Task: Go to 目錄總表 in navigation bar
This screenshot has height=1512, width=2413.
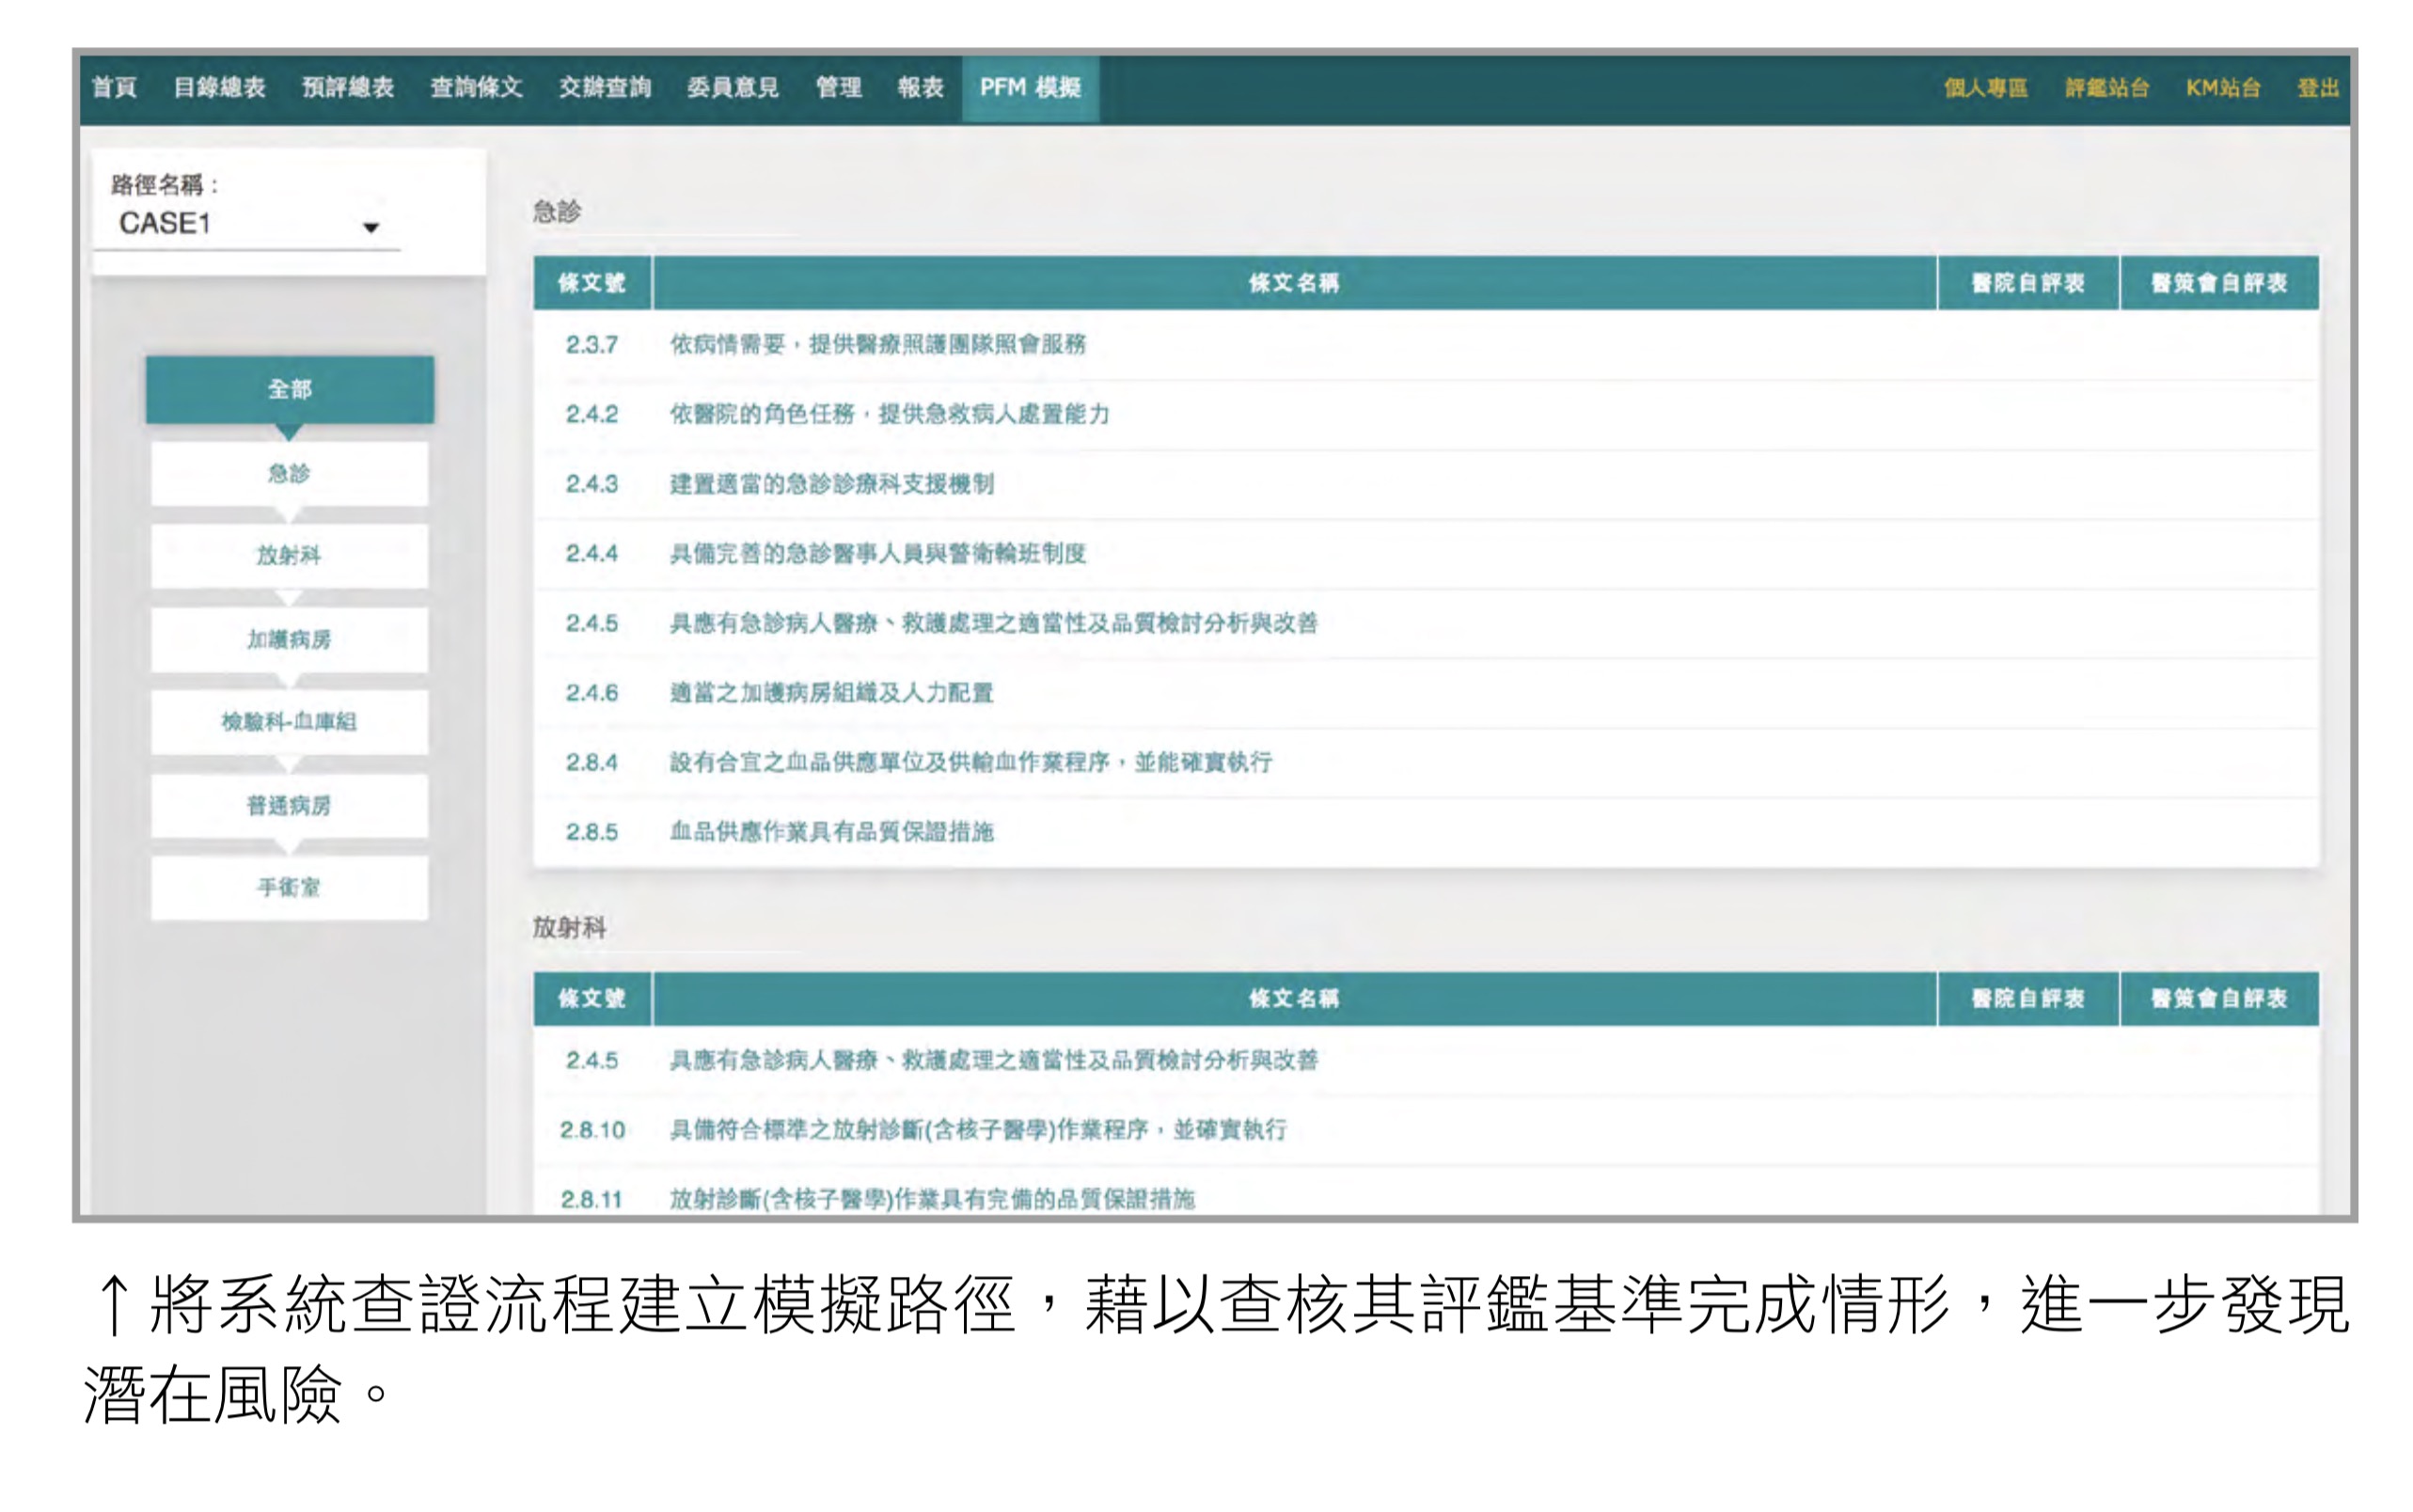Action: 219,88
